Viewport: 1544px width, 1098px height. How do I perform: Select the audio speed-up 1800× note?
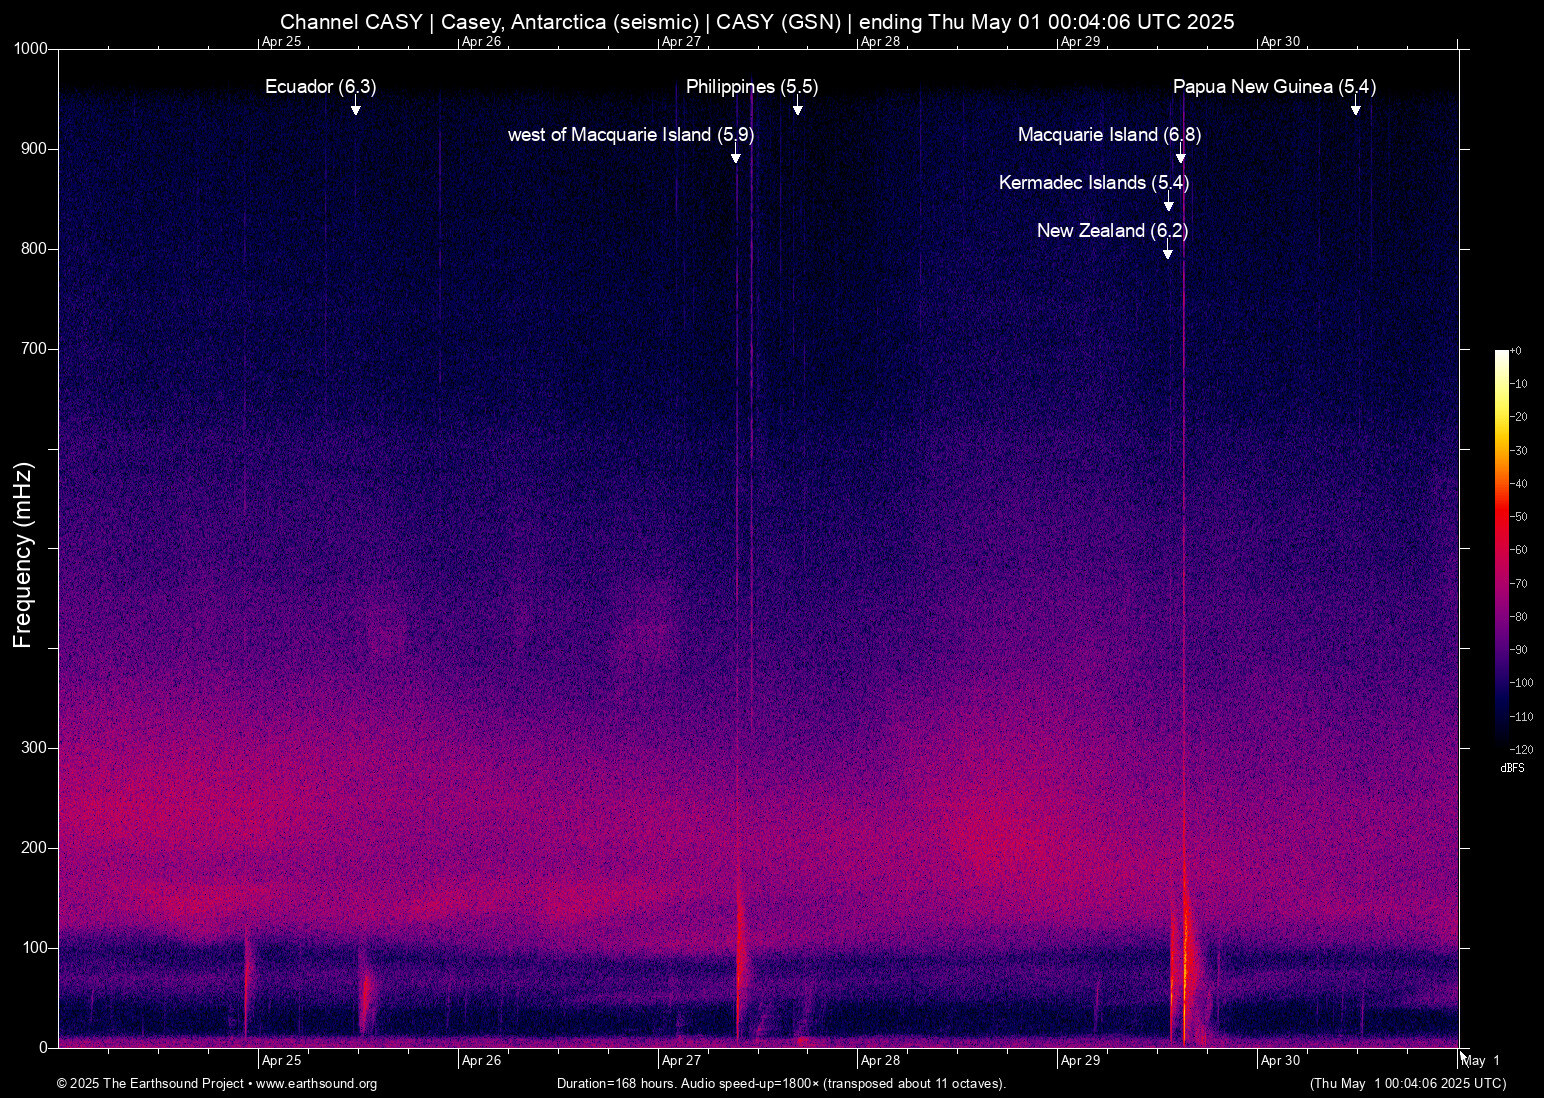(x=760, y=1083)
